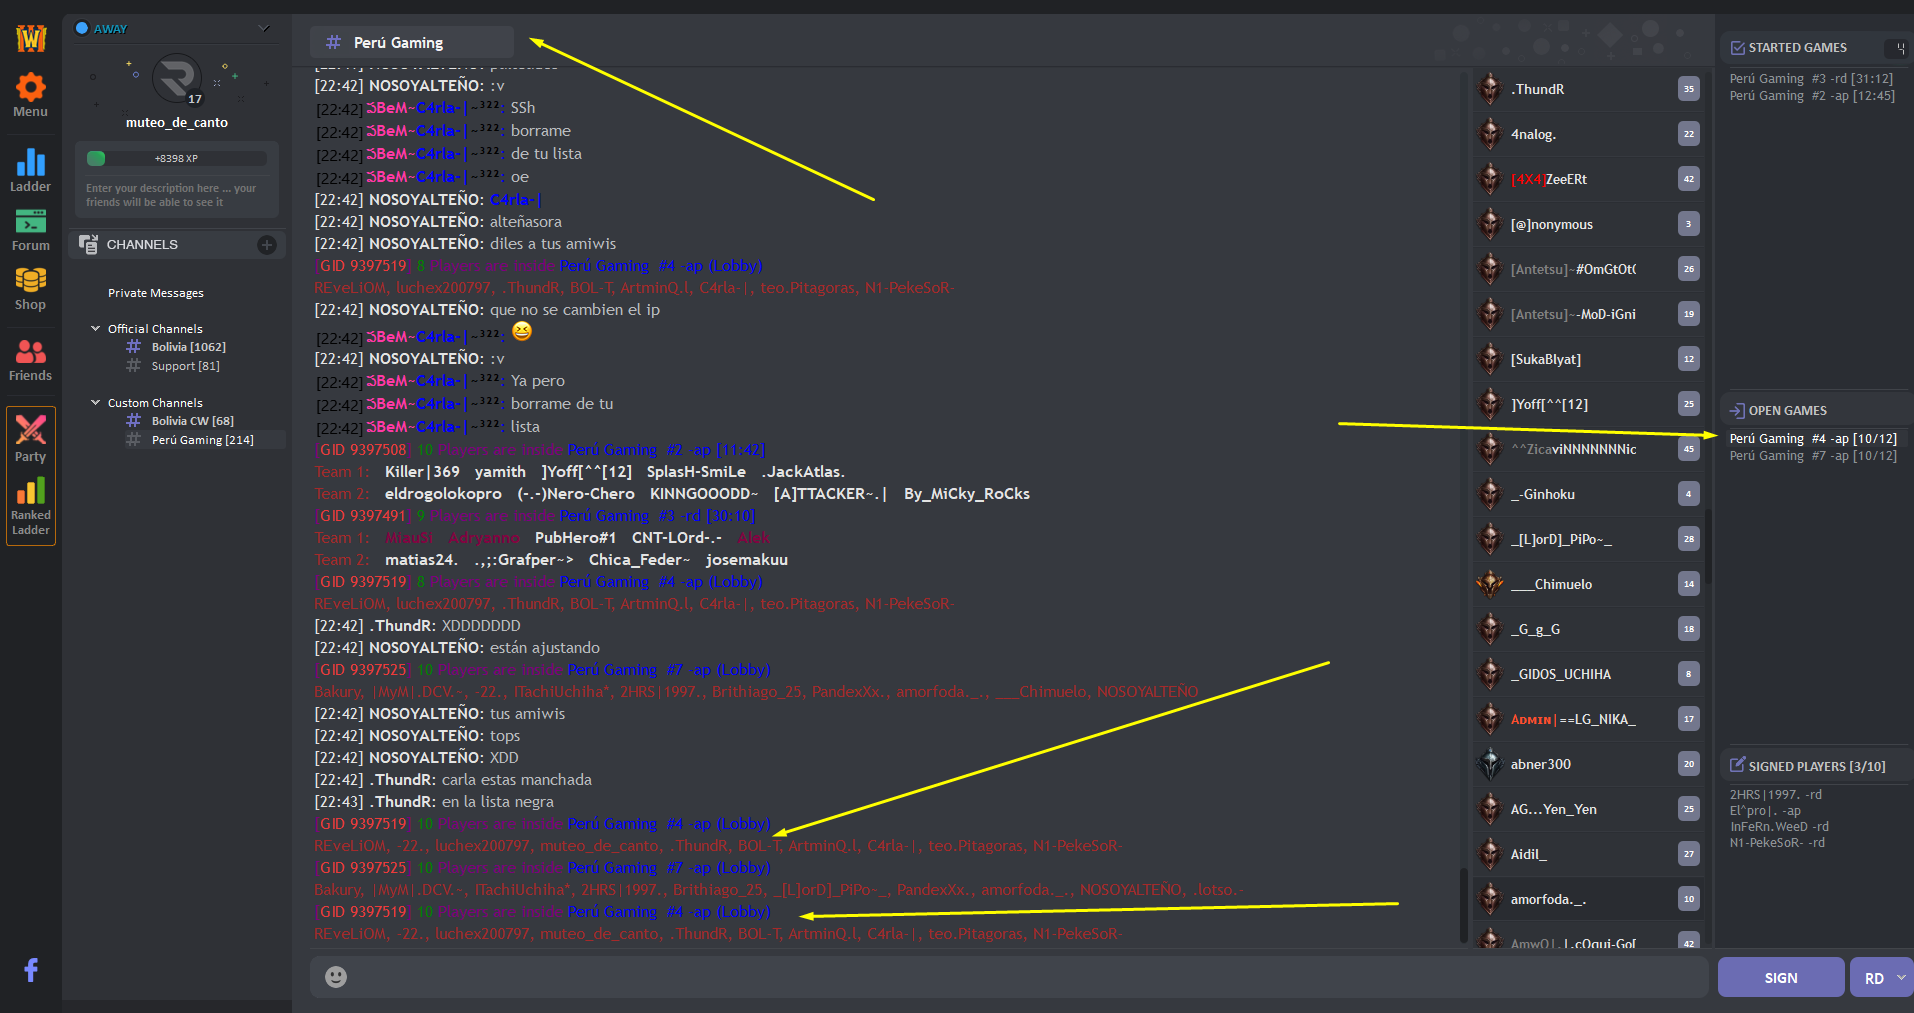1914x1013 pixels.
Task: Click the Started Games header icon
Action: click(1737, 48)
